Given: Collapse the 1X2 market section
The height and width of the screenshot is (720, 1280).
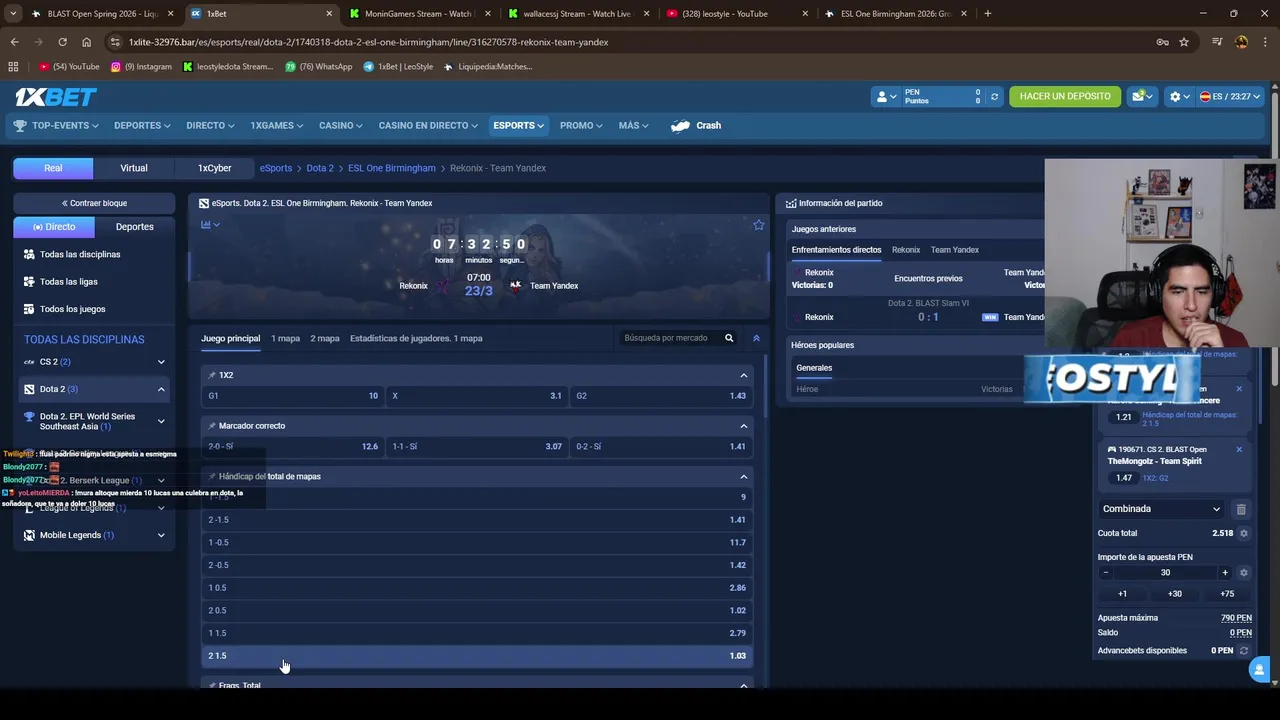Looking at the screenshot, I should [743, 375].
